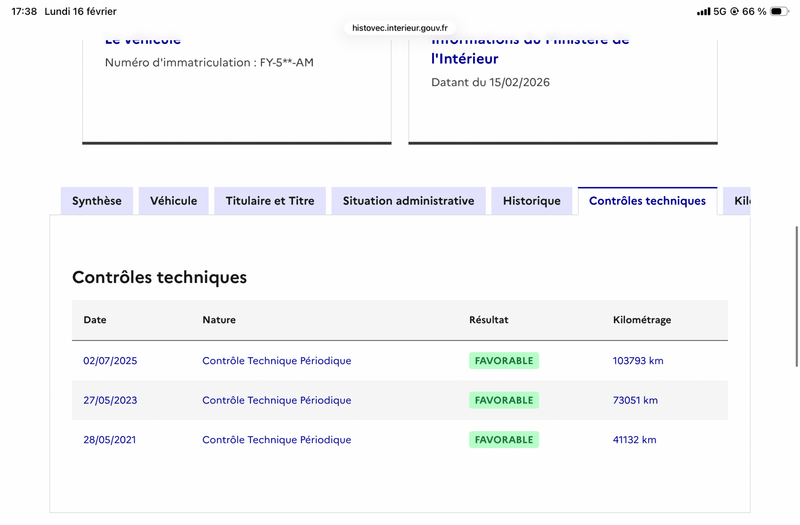Select the Contrôles techniques tab

647,201
